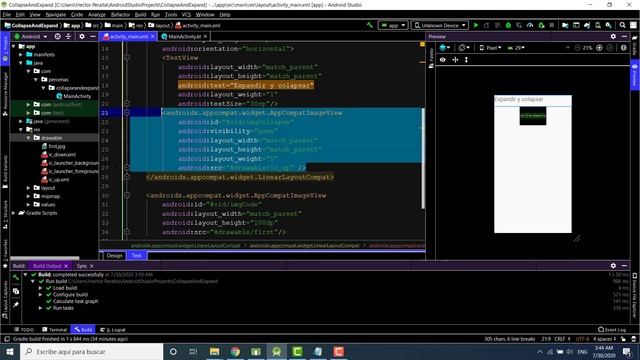This screenshot has height=360, width=640.
Task: Open the Profiler gauge icon
Action: click(530, 25)
